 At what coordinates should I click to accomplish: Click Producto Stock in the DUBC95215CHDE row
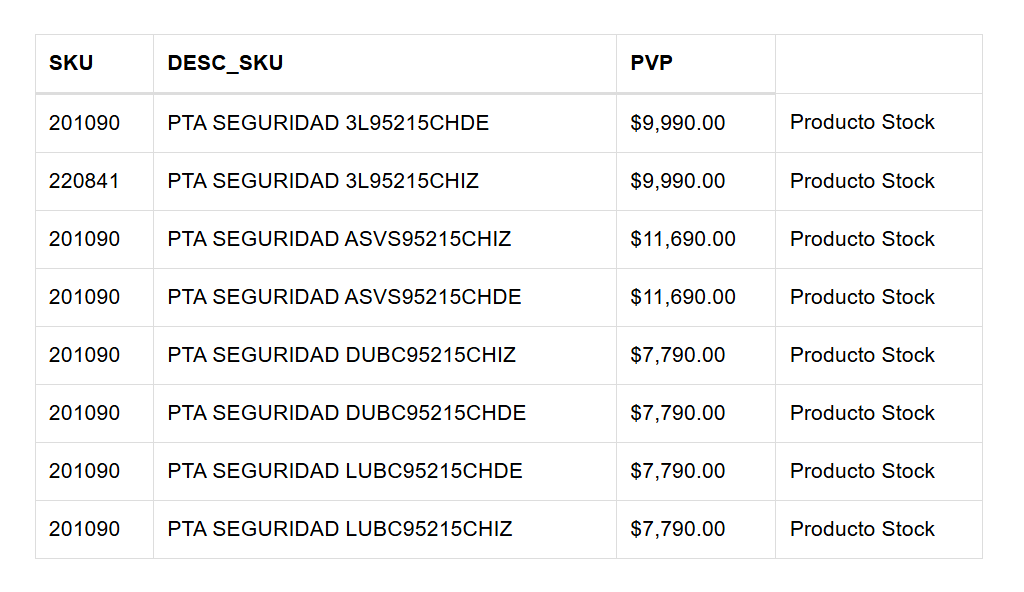(862, 413)
